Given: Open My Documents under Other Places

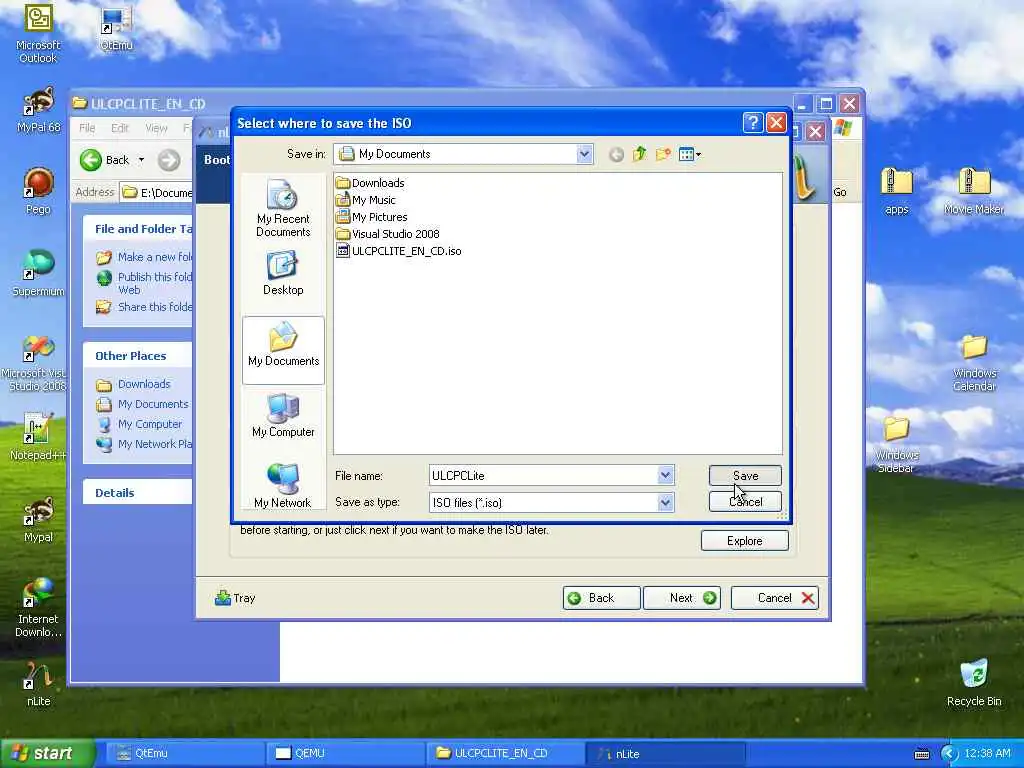Looking at the screenshot, I should pos(142,404).
